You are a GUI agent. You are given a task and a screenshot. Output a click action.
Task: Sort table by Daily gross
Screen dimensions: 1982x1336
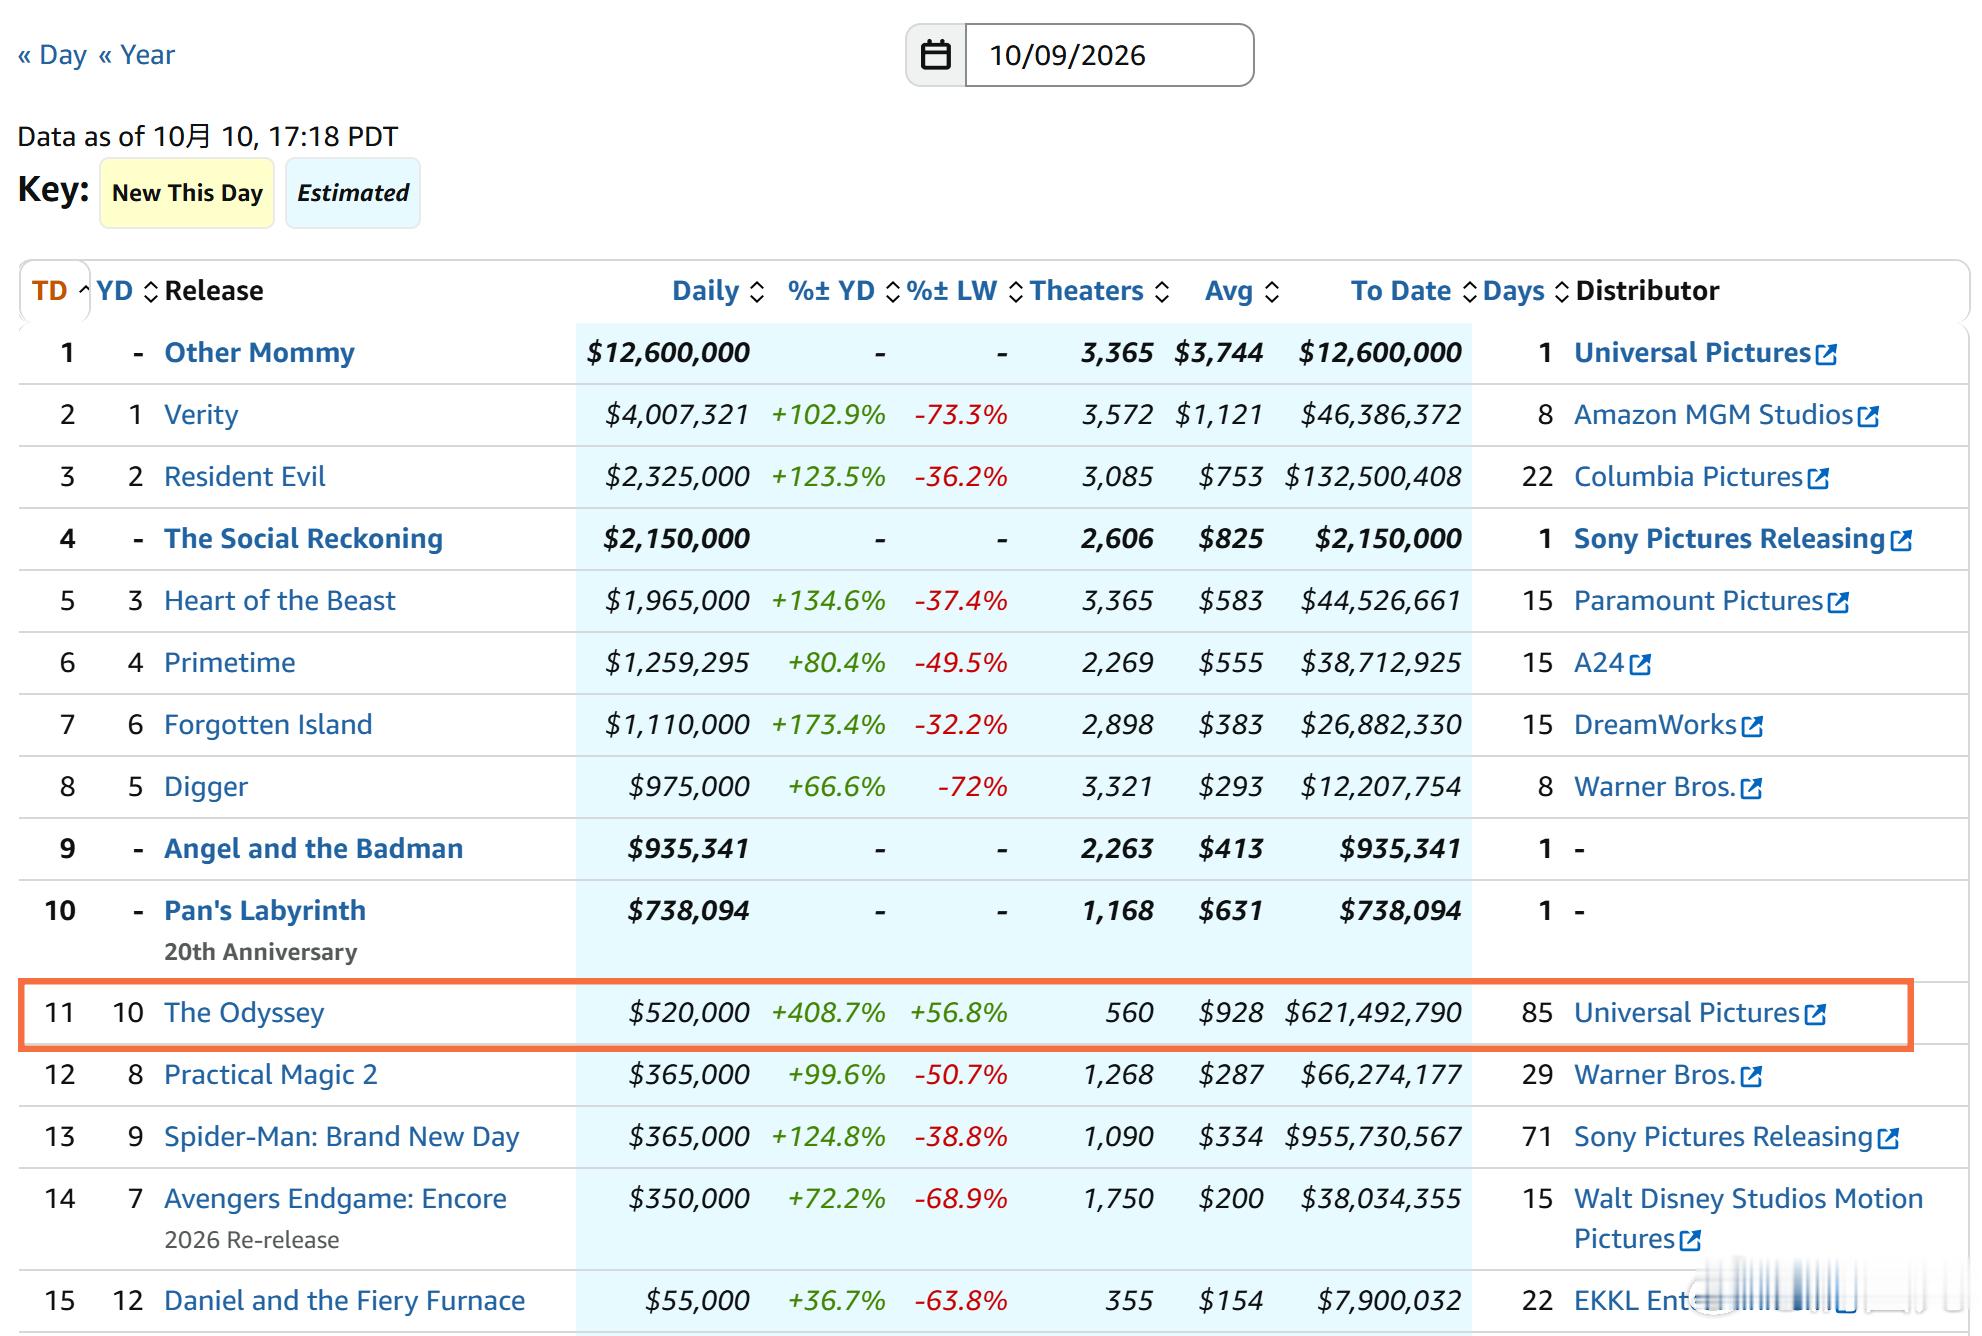[718, 291]
